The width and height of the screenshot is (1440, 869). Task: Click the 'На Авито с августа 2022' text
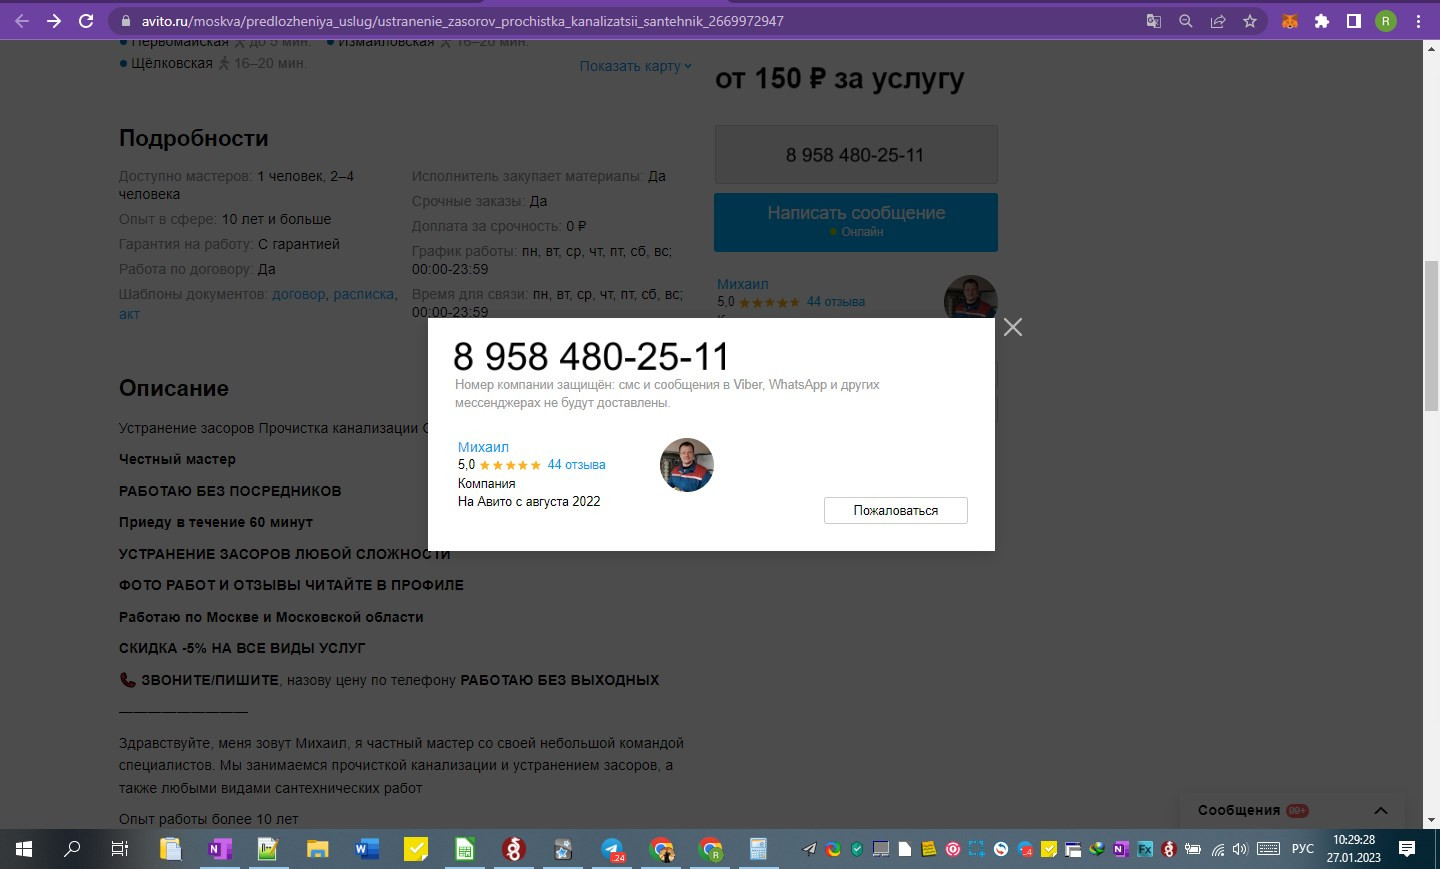pos(529,502)
